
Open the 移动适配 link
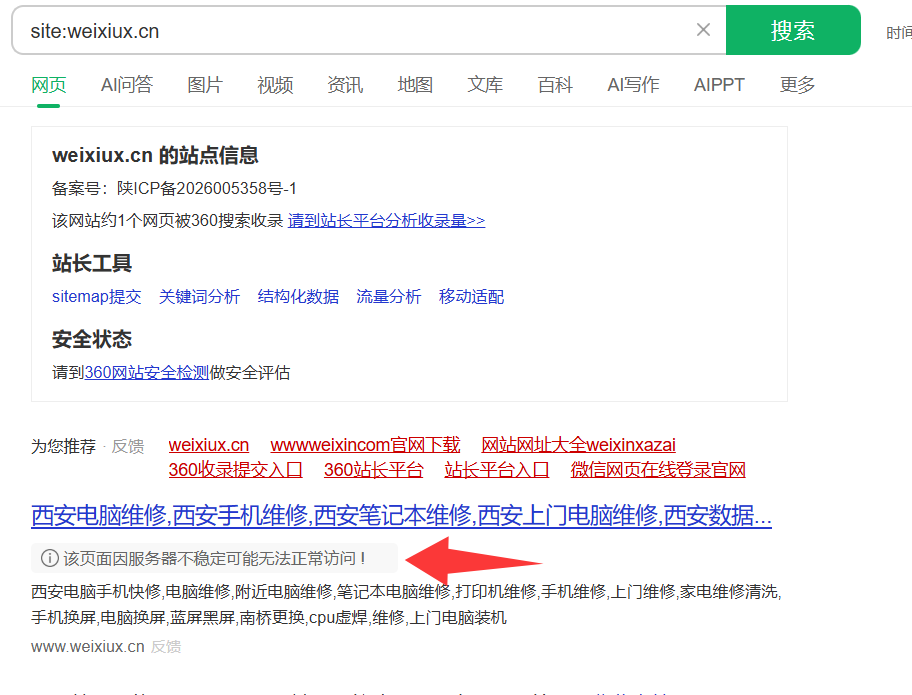click(471, 297)
